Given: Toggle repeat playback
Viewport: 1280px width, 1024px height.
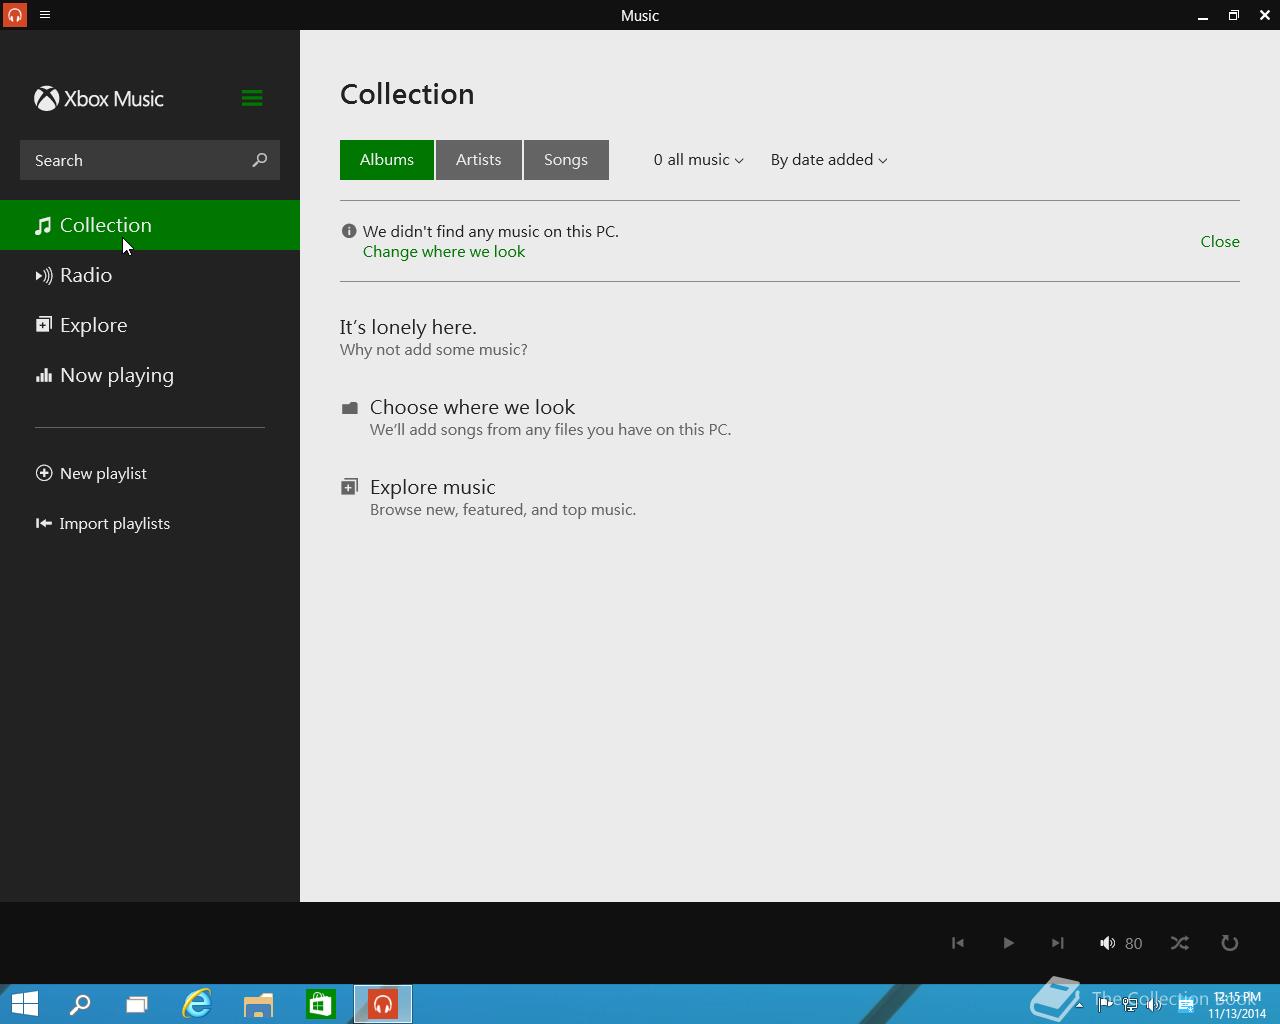Looking at the screenshot, I should pyautogui.click(x=1230, y=943).
